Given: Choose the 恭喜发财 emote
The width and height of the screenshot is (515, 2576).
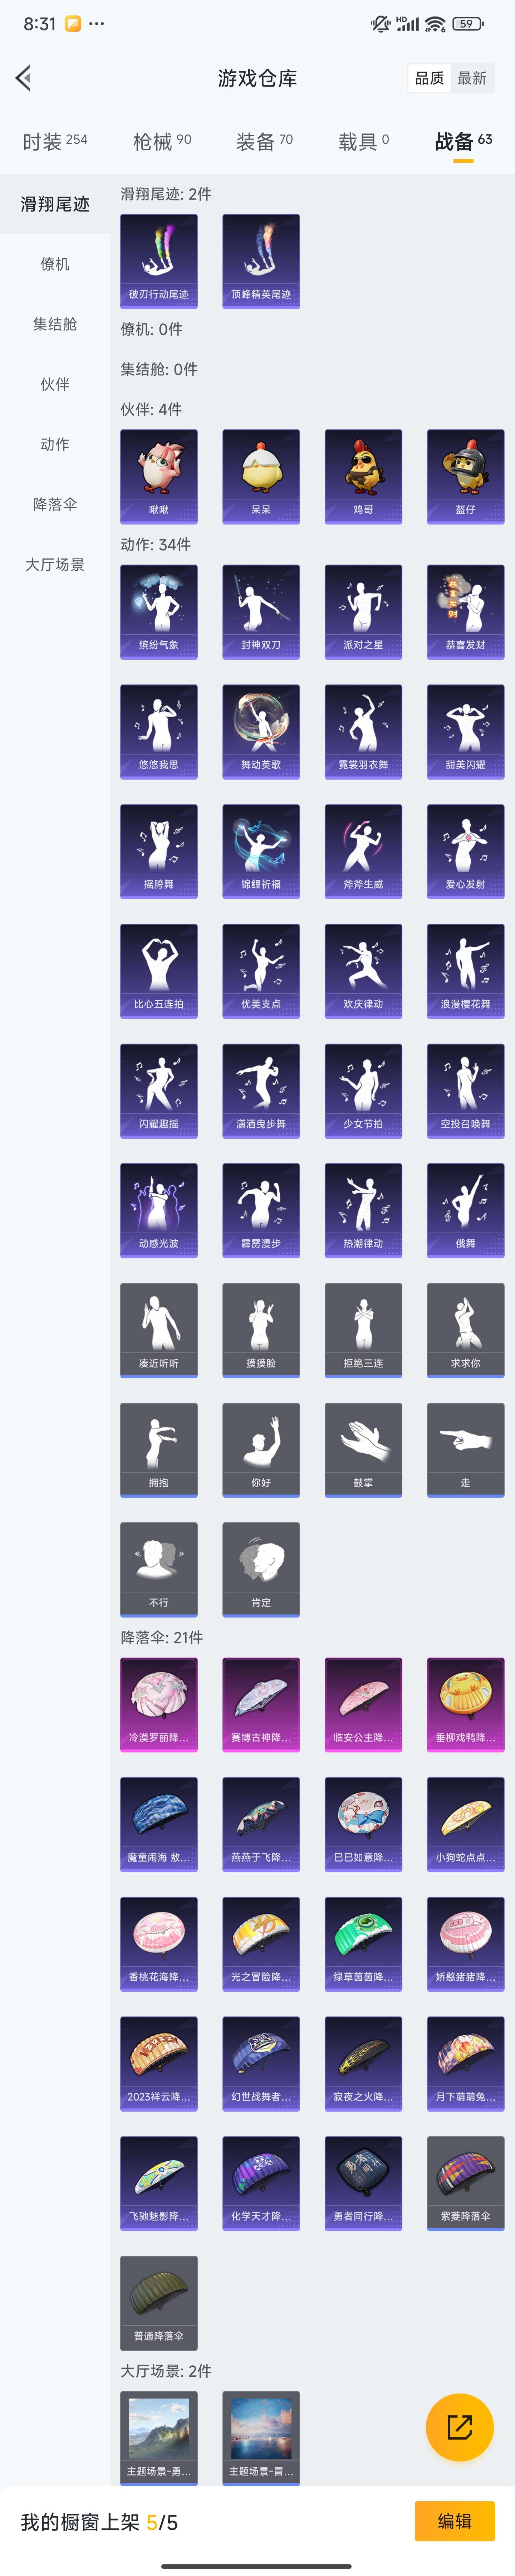Looking at the screenshot, I should [465, 611].
